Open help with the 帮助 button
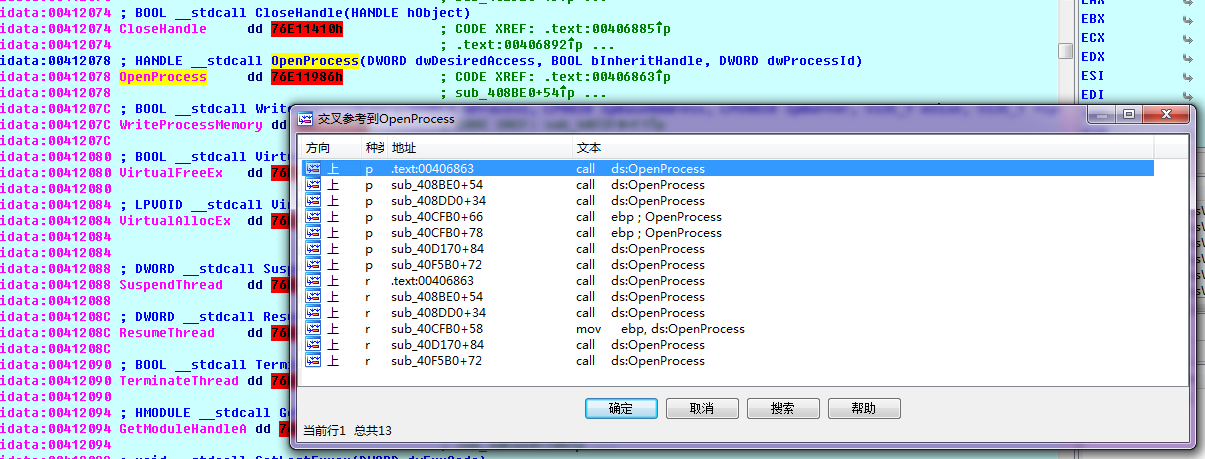 point(863,409)
